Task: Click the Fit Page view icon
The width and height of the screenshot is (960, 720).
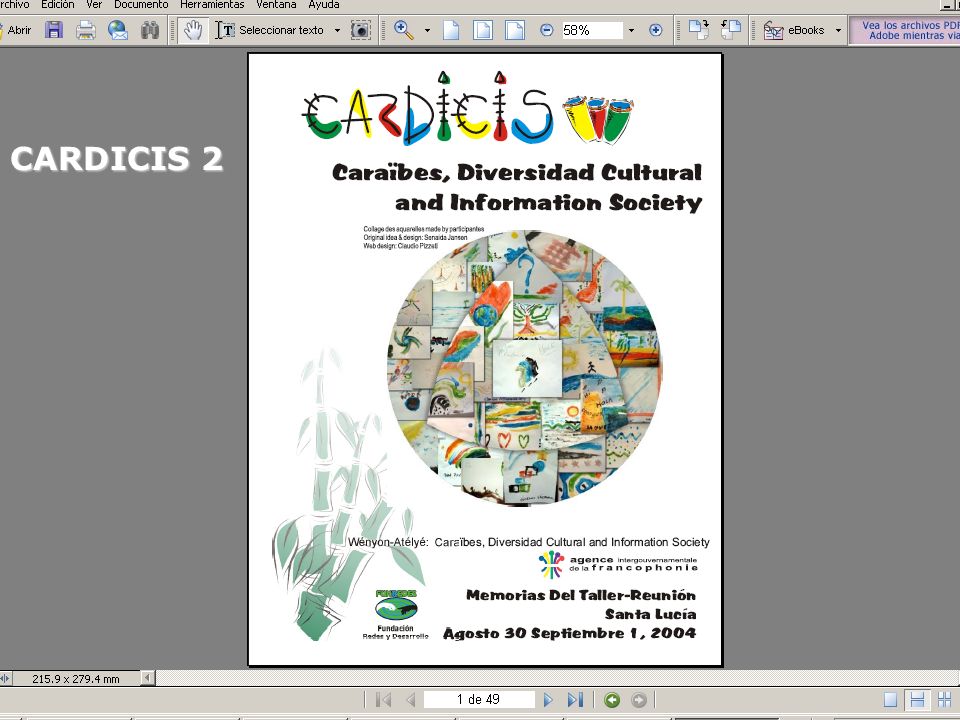Action: (x=483, y=30)
